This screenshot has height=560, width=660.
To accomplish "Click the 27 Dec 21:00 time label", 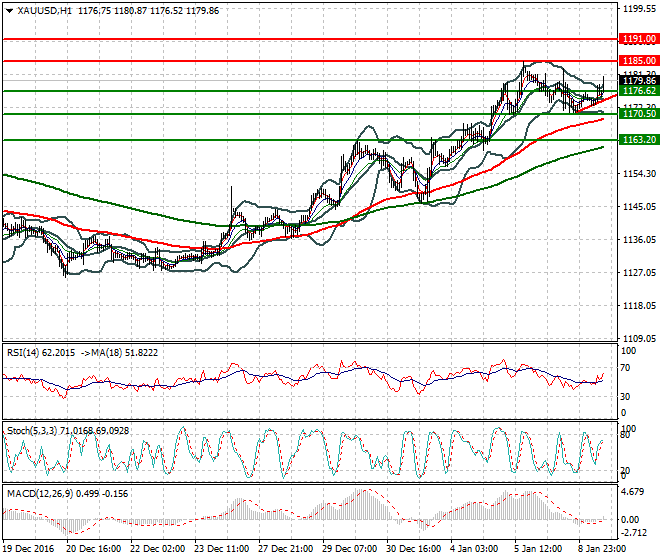I will click(285, 549).
